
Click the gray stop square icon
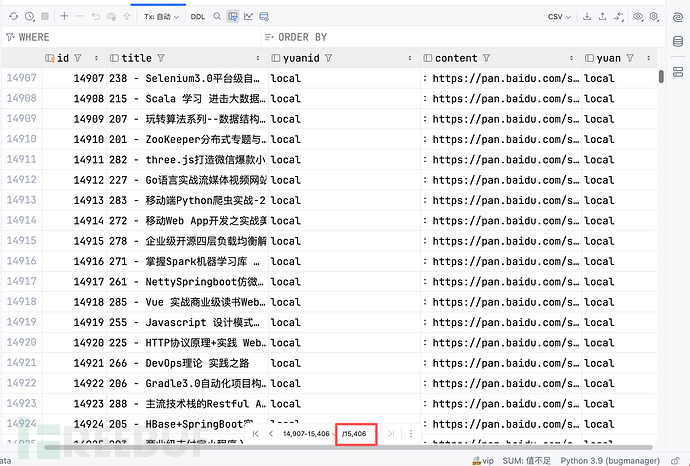pyautogui.click(x=44, y=16)
